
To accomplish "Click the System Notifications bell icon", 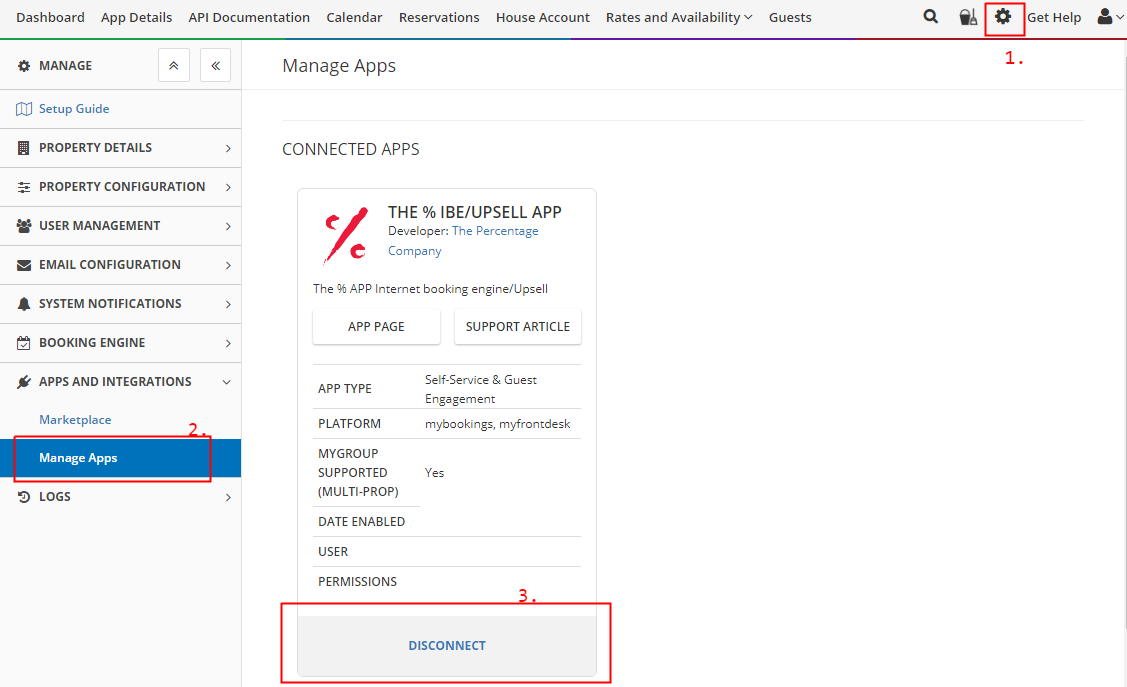I will (x=24, y=304).
